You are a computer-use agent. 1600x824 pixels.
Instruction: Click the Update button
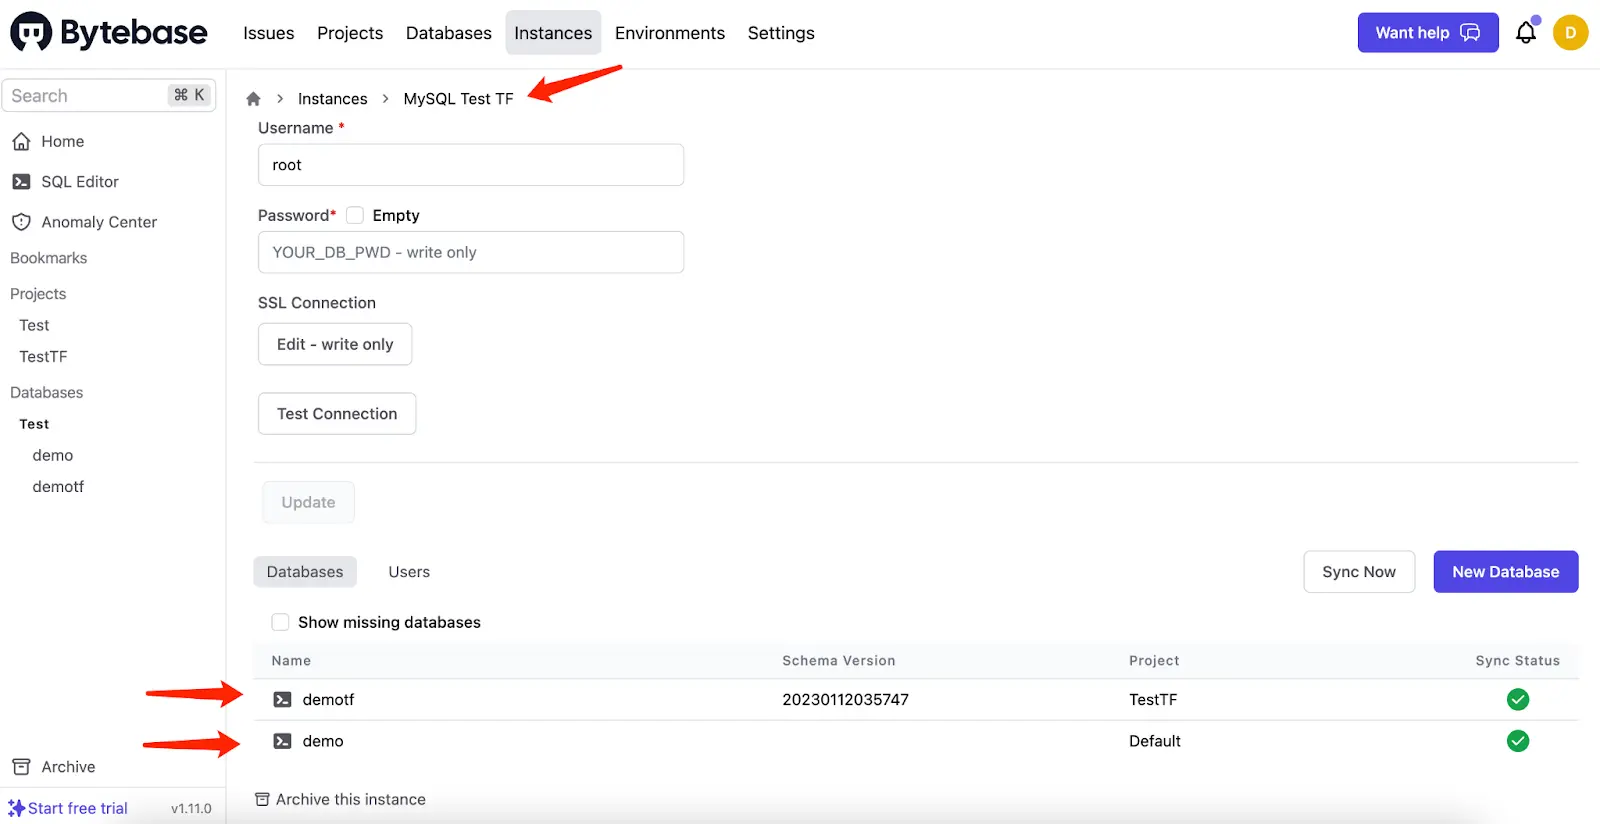[x=308, y=502]
